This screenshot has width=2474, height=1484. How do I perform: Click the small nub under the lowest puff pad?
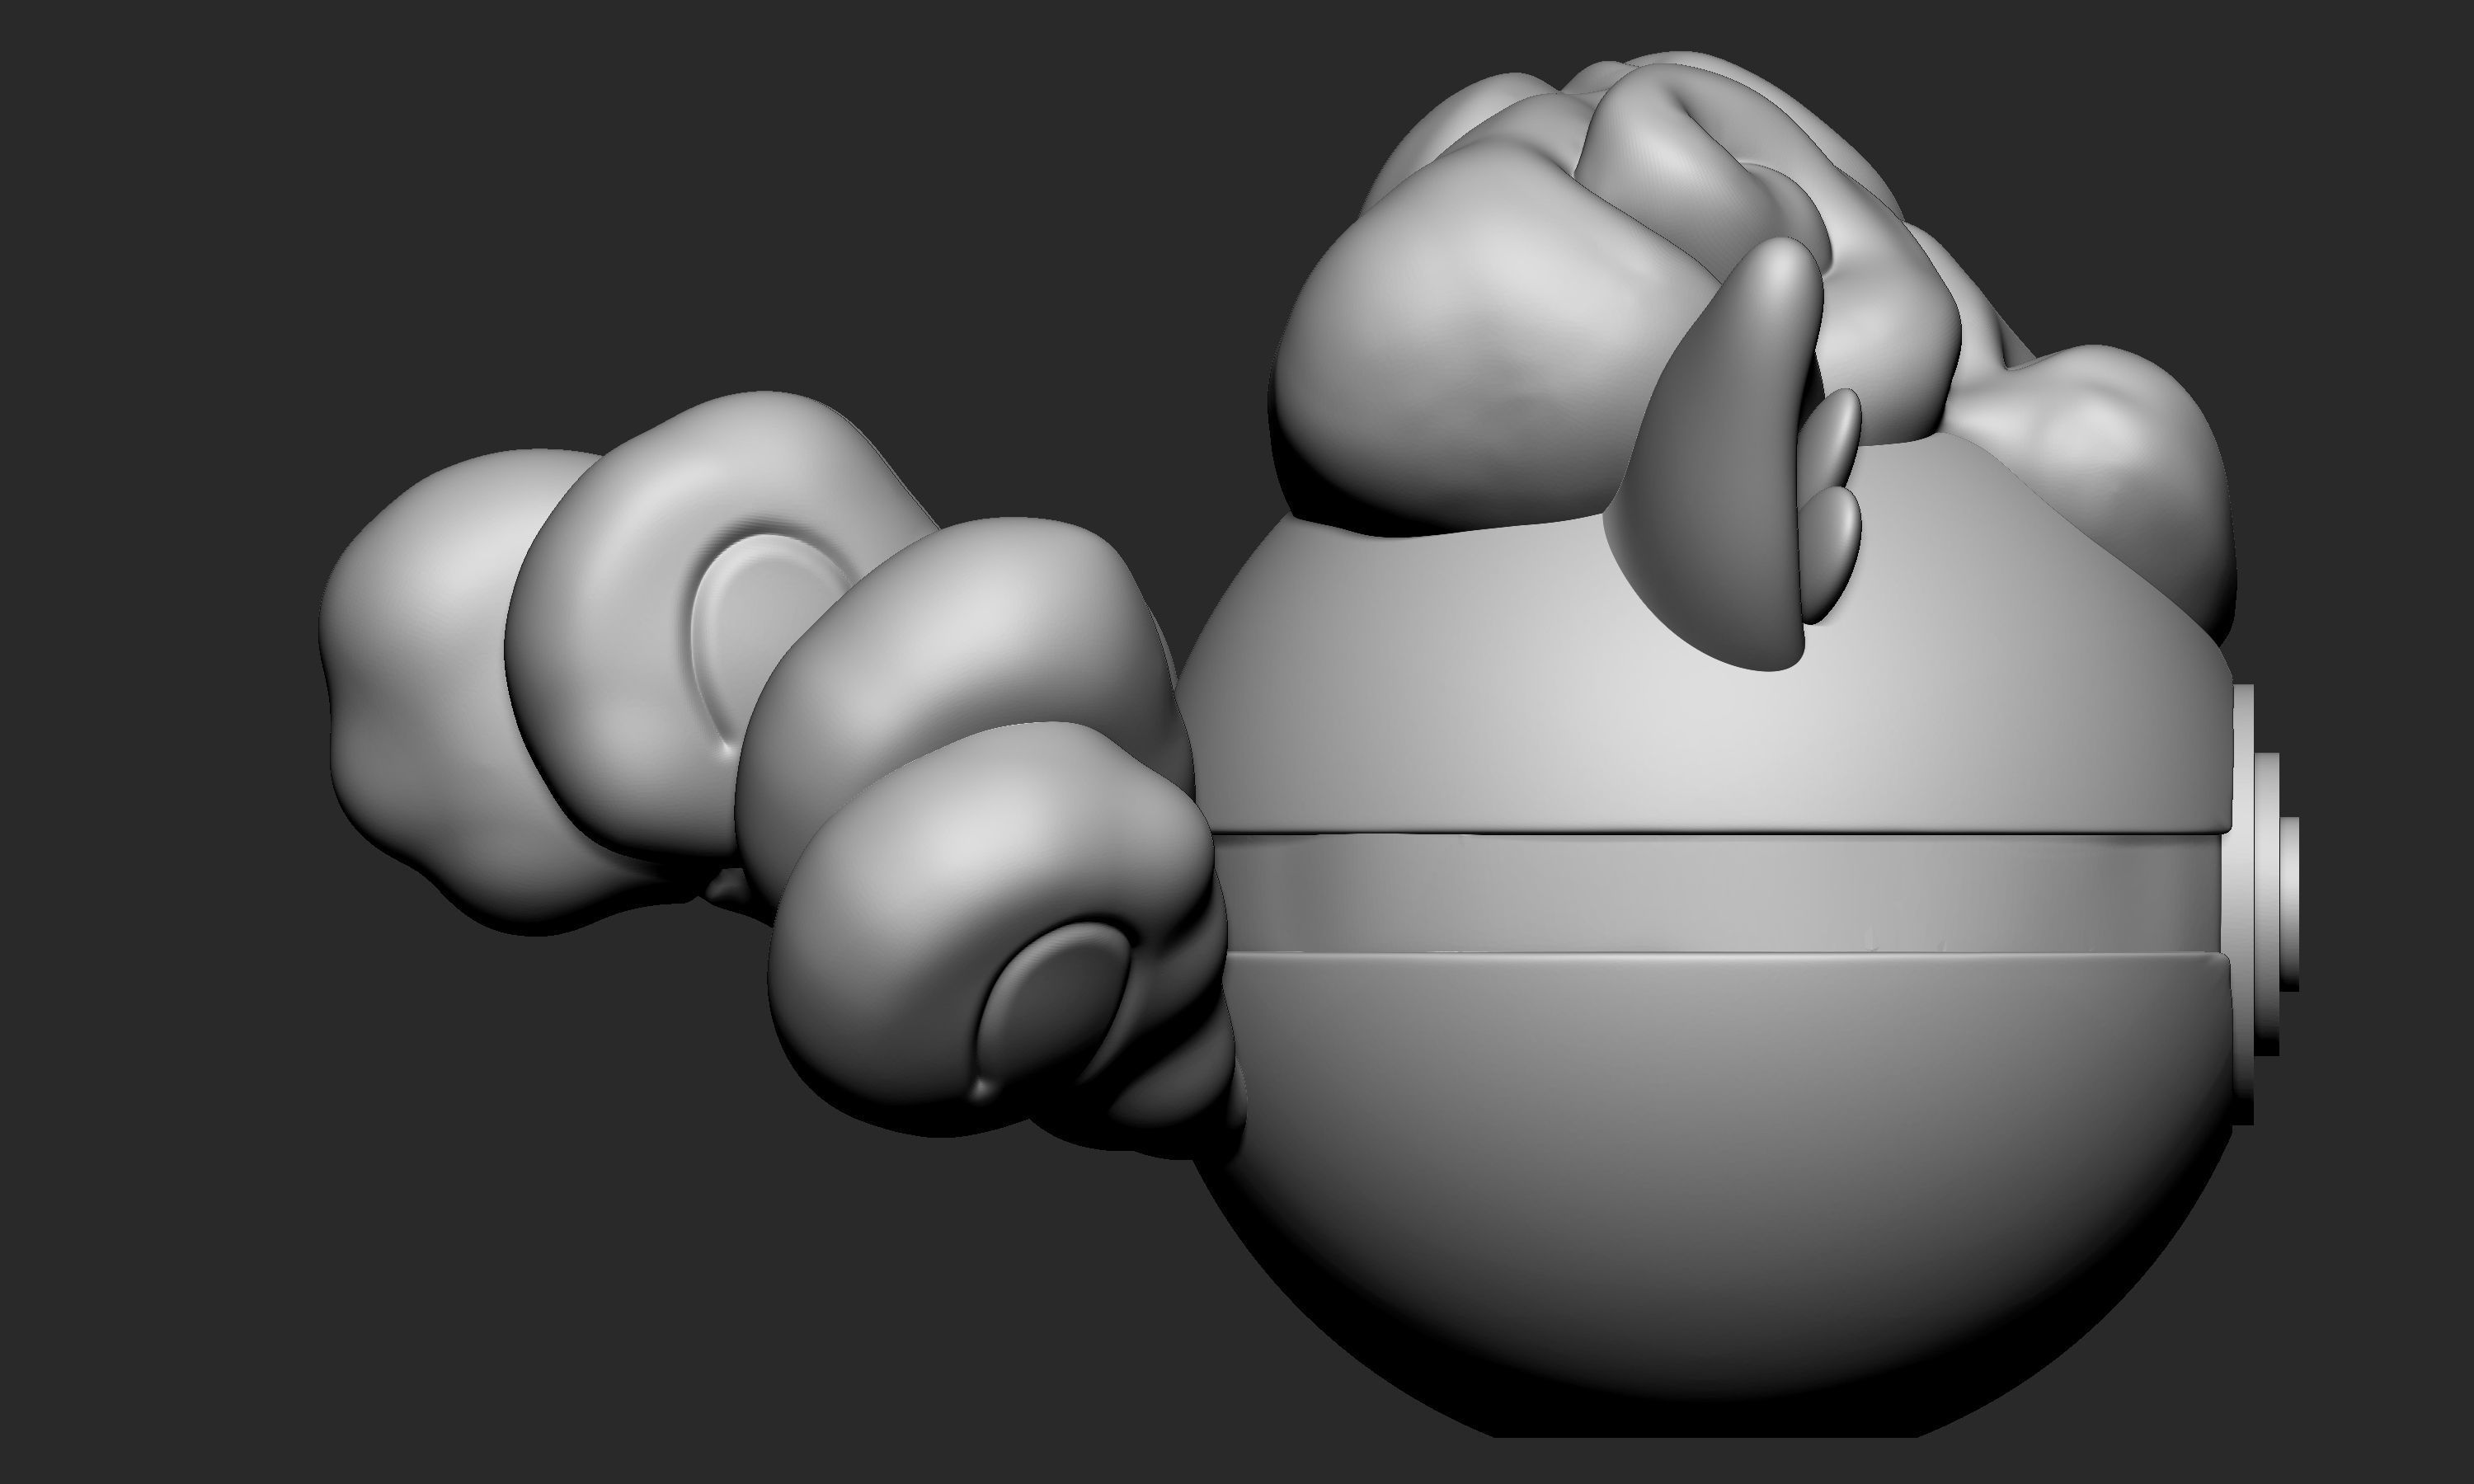(x=983, y=1088)
